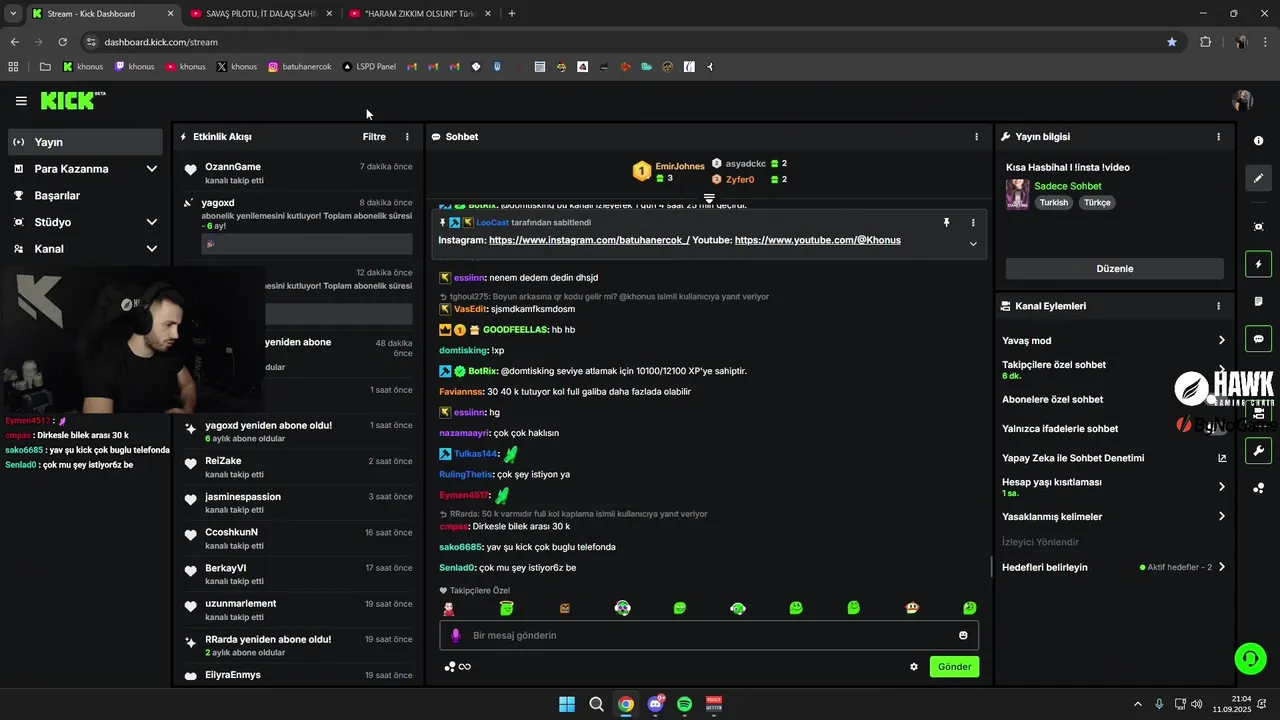This screenshot has width=1280, height=720.
Task: Open the Sohbet panel three-dot menu
Action: (977, 137)
